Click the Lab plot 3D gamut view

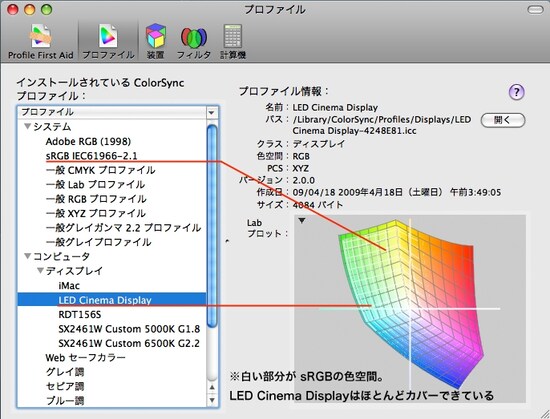point(410,309)
